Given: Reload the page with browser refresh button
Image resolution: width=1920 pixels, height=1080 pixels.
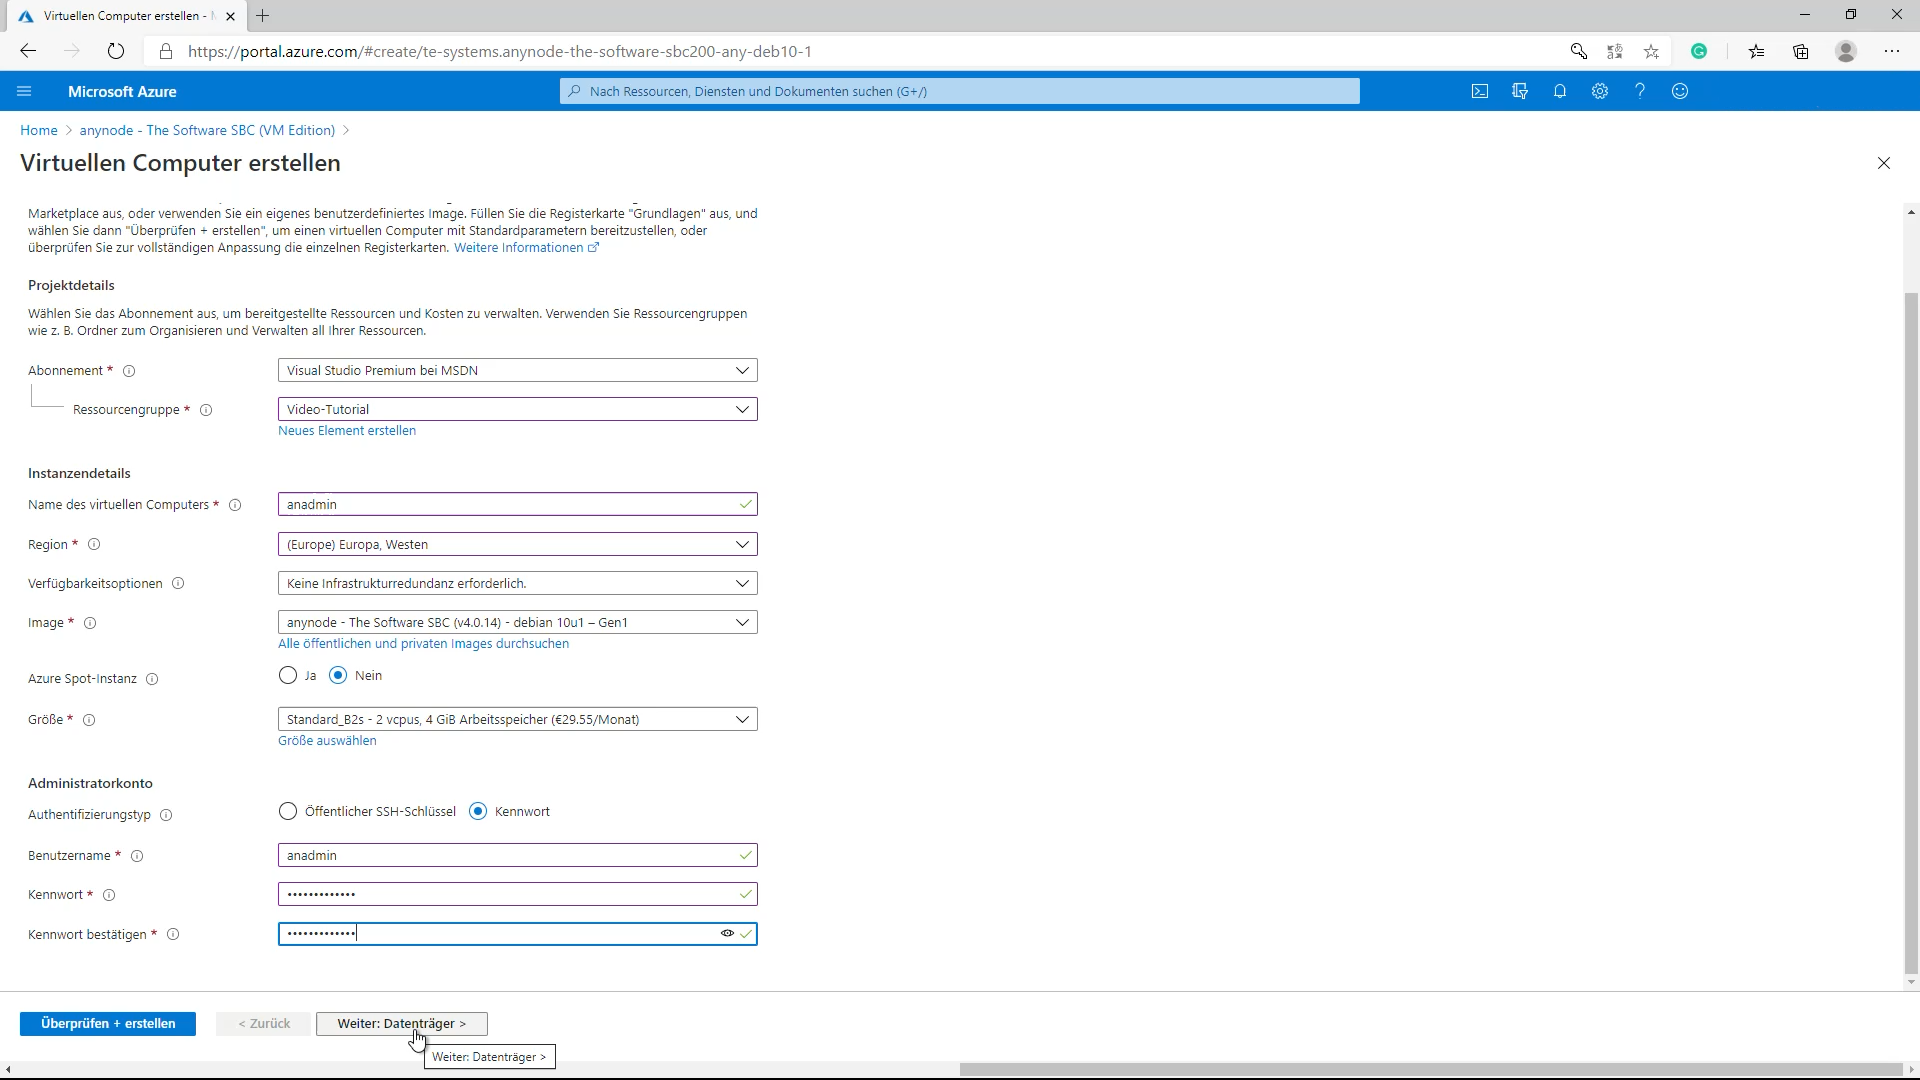Looking at the screenshot, I should click(x=116, y=51).
